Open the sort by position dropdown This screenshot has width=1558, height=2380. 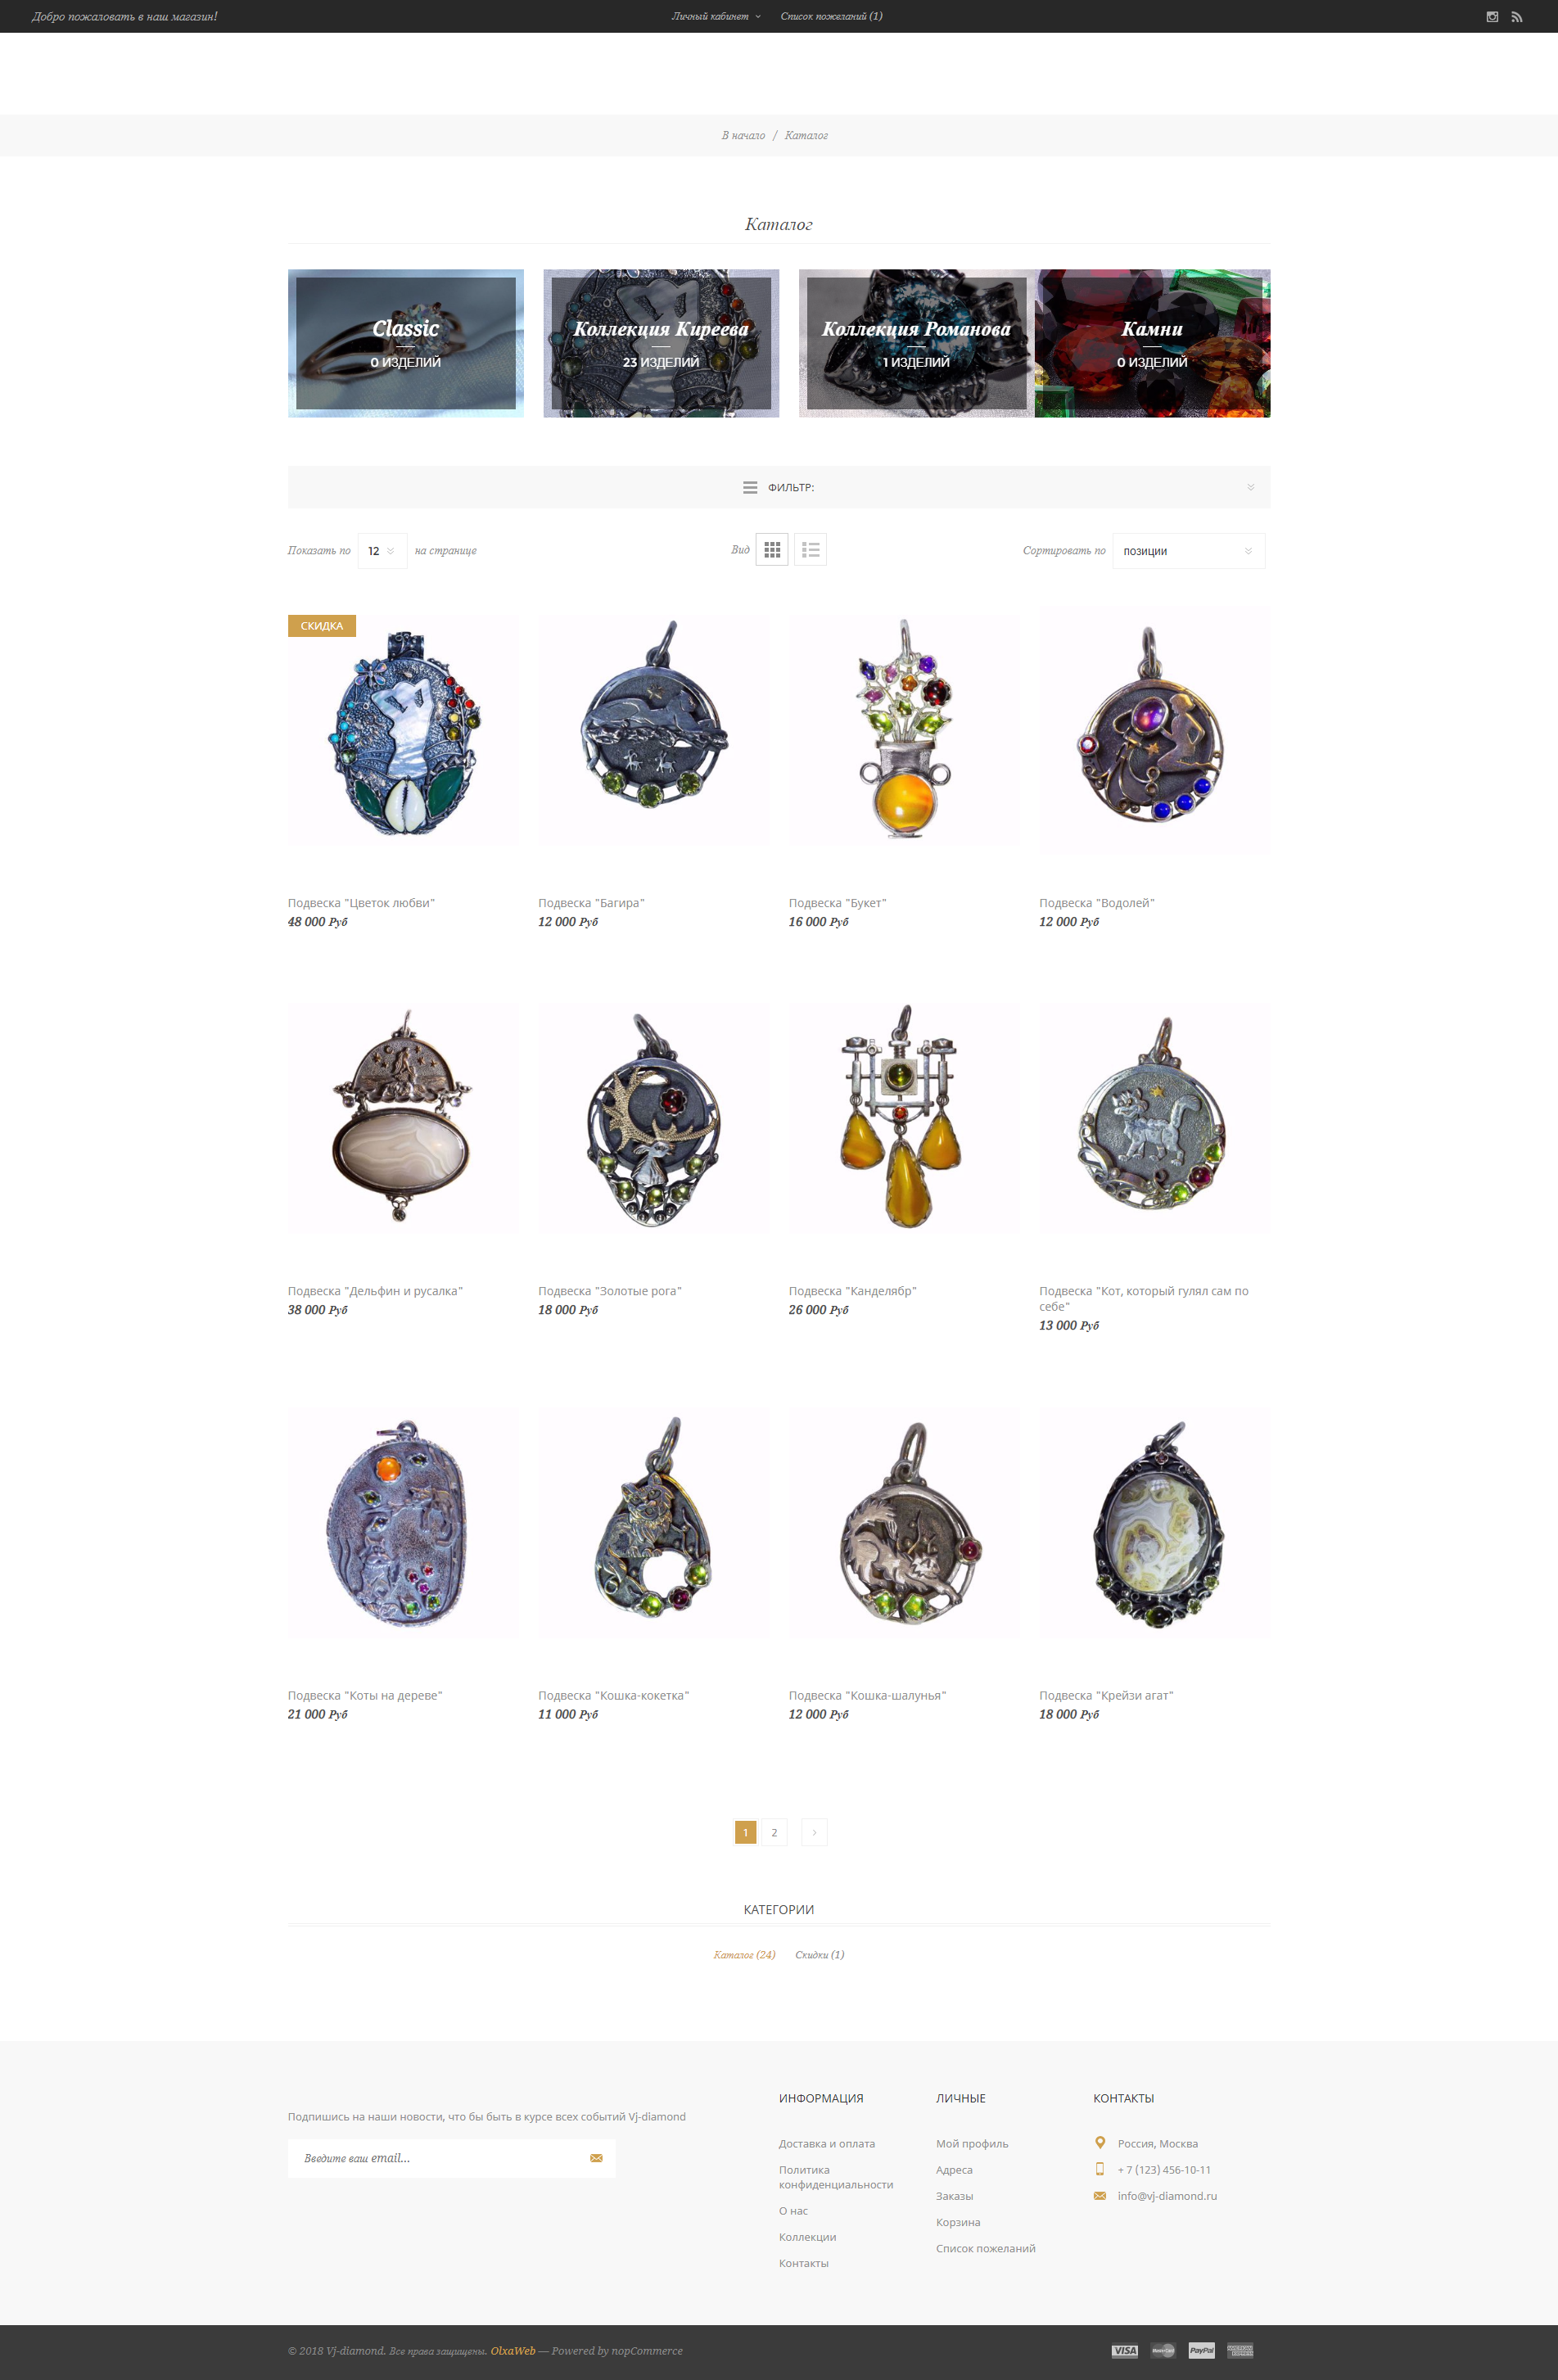click(1188, 551)
